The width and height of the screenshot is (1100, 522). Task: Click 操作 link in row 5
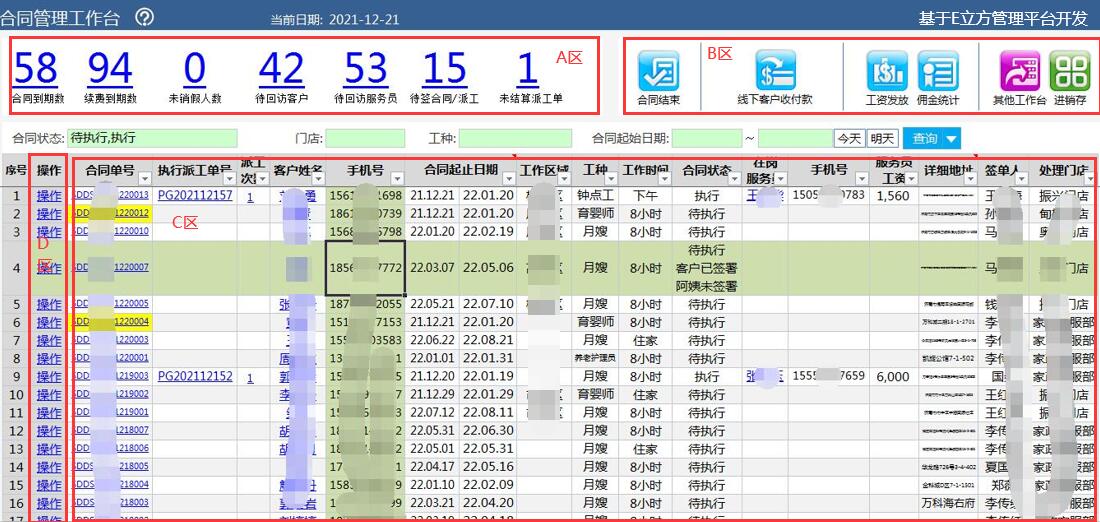point(48,305)
